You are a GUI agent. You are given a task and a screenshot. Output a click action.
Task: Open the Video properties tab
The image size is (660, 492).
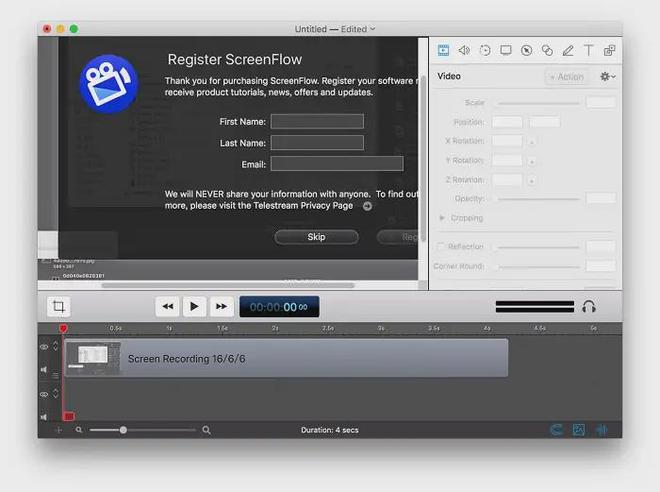[x=444, y=50]
